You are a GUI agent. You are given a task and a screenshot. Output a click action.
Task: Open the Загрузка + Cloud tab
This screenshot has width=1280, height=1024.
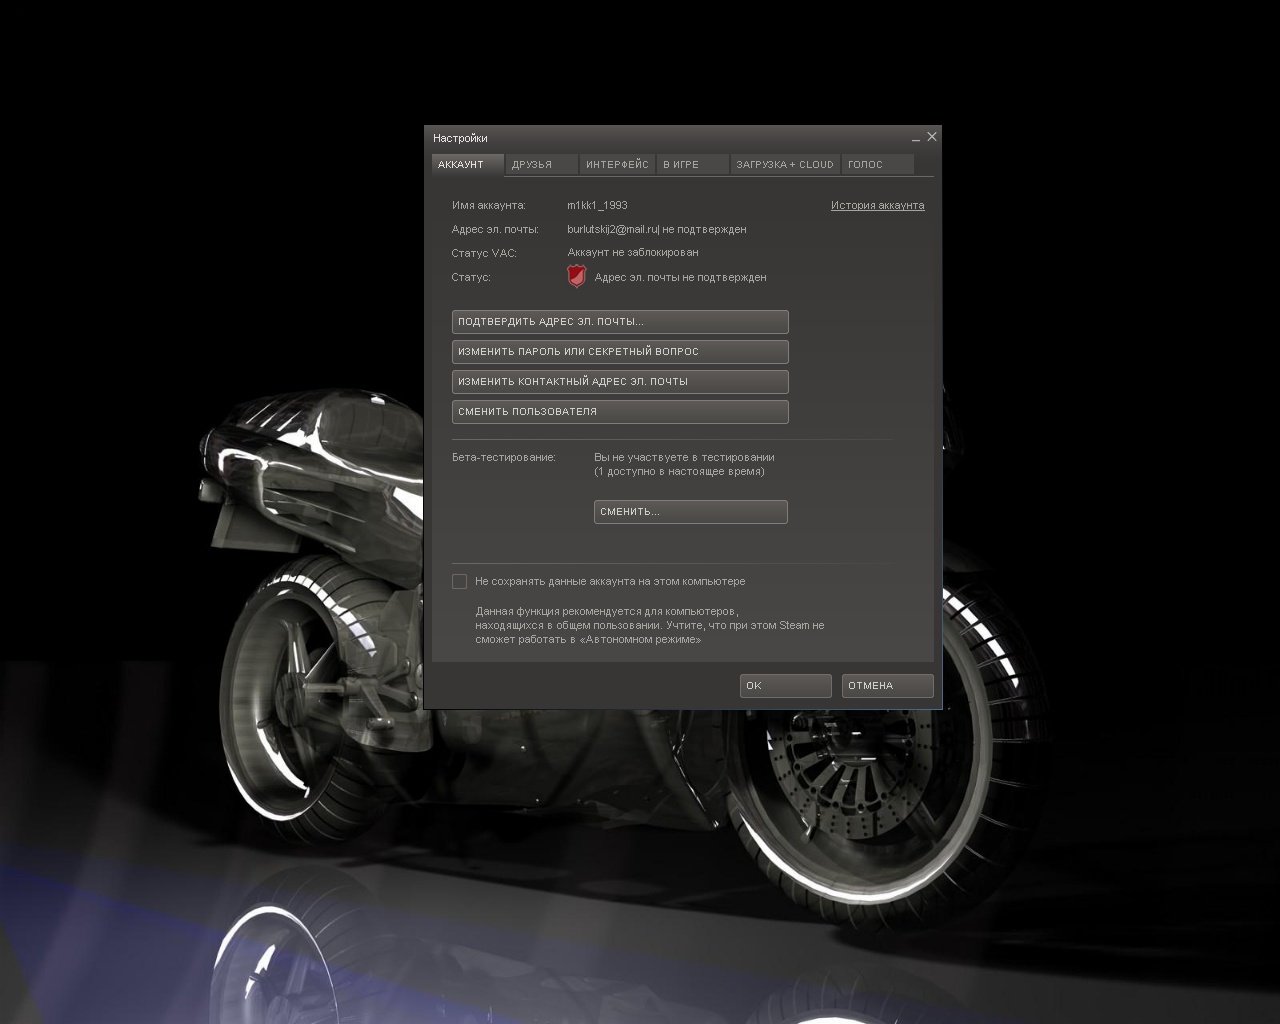(x=785, y=165)
